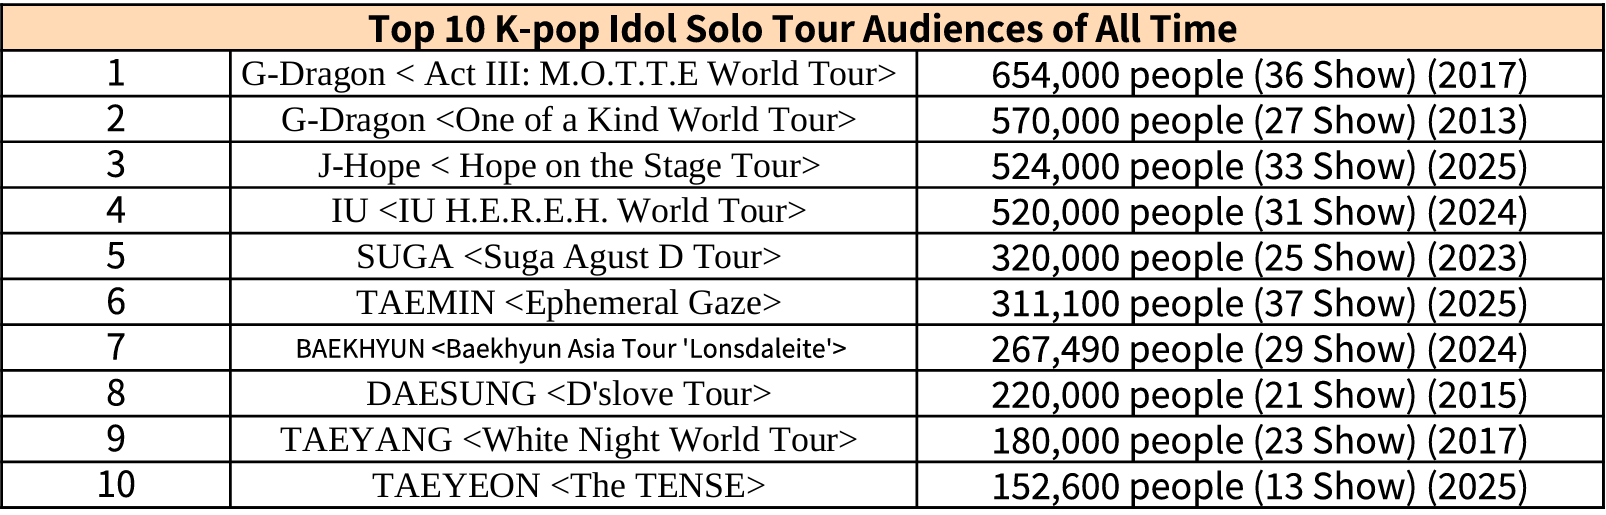Select the TAEMIN Ephemeral Gaze cell
The height and width of the screenshot is (515, 1606).
(569, 303)
